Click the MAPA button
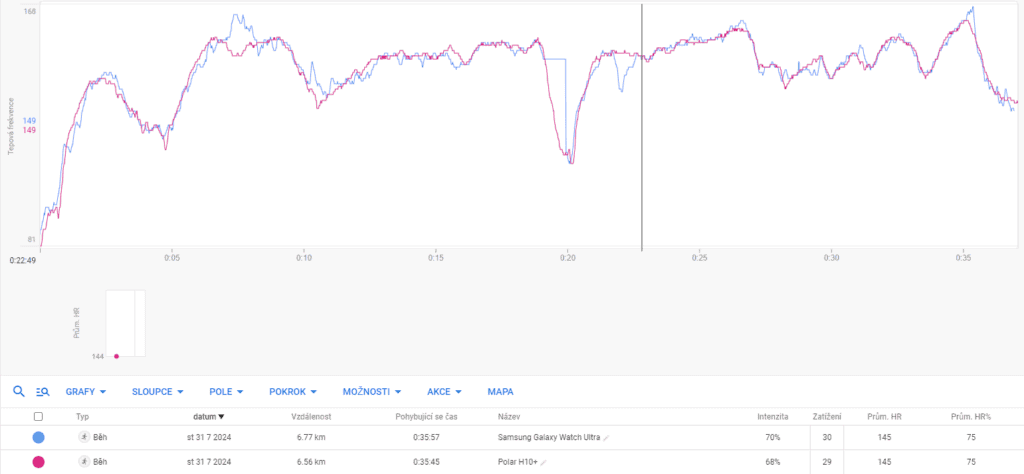1024x474 pixels. 500,392
